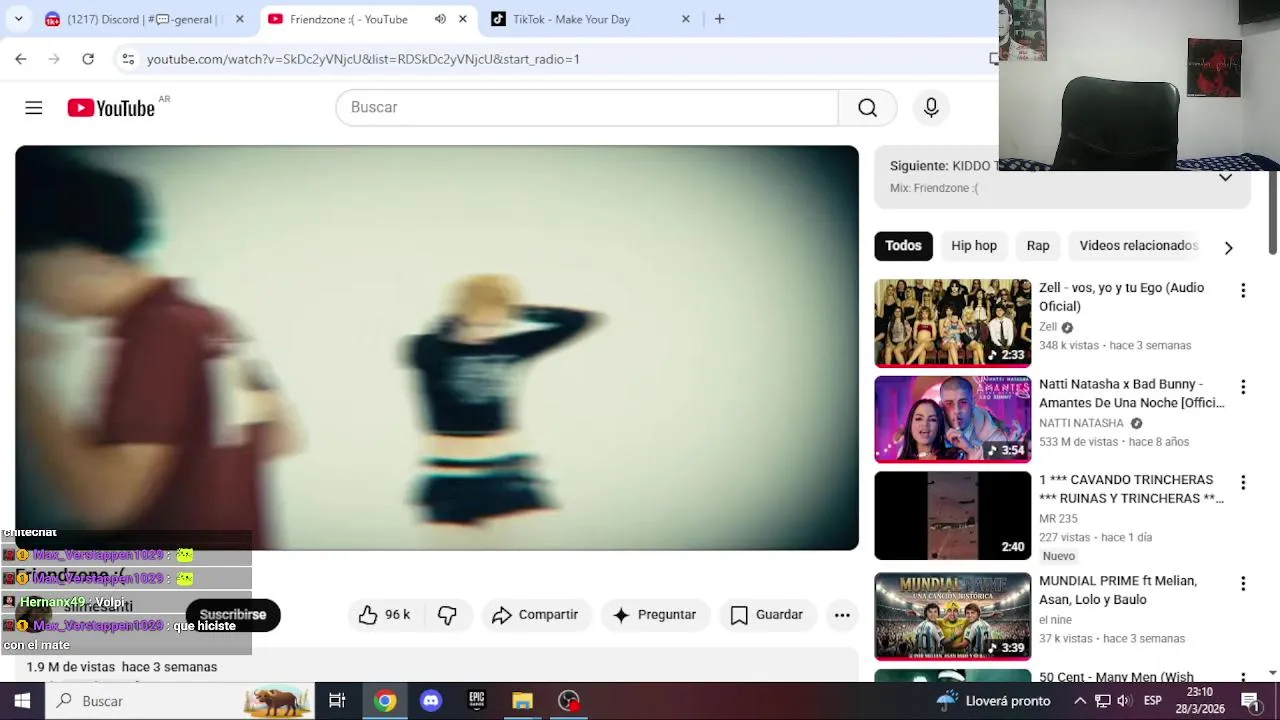The width and height of the screenshot is (1280, 720).
Task: Expand the Mix Friendzone playlist panel
Action: coord(1225,177)
